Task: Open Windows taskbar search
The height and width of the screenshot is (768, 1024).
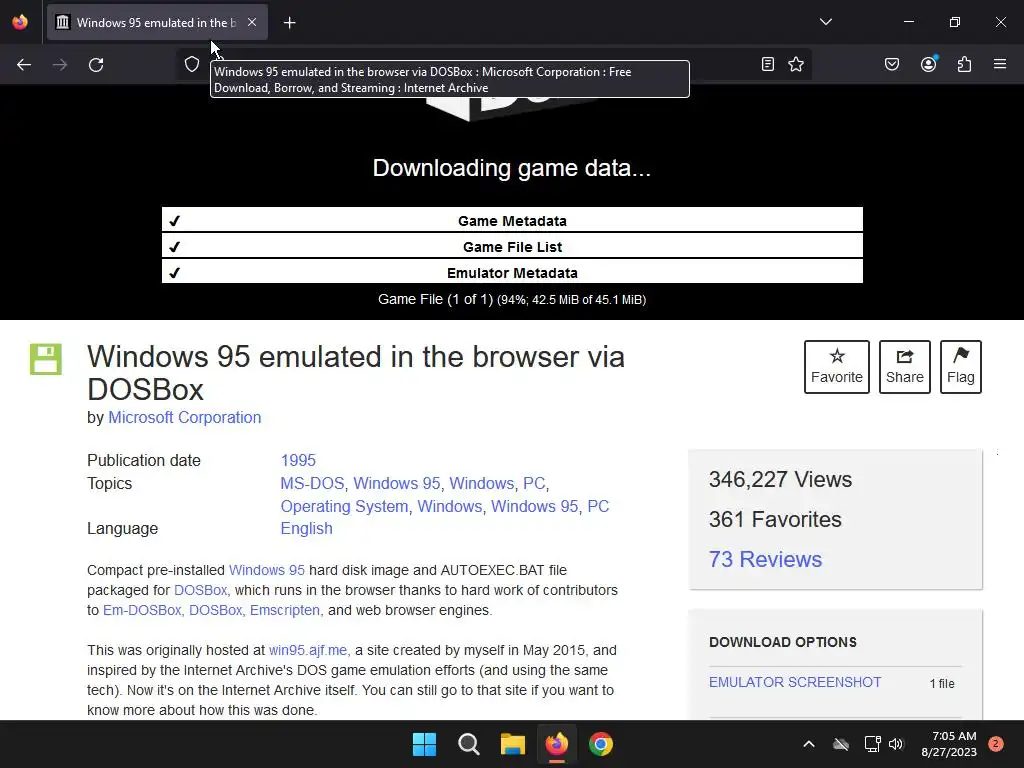Action: tap(469, 744)
